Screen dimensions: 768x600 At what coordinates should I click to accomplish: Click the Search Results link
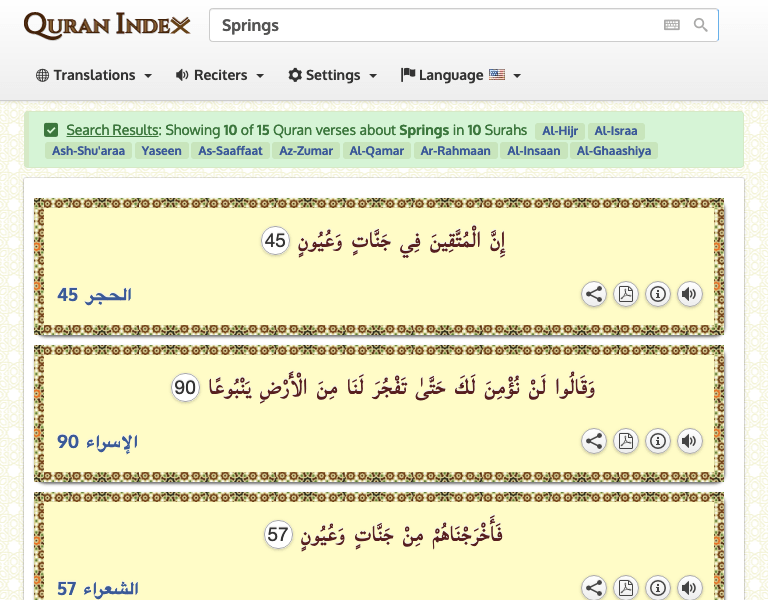point(112,130)
